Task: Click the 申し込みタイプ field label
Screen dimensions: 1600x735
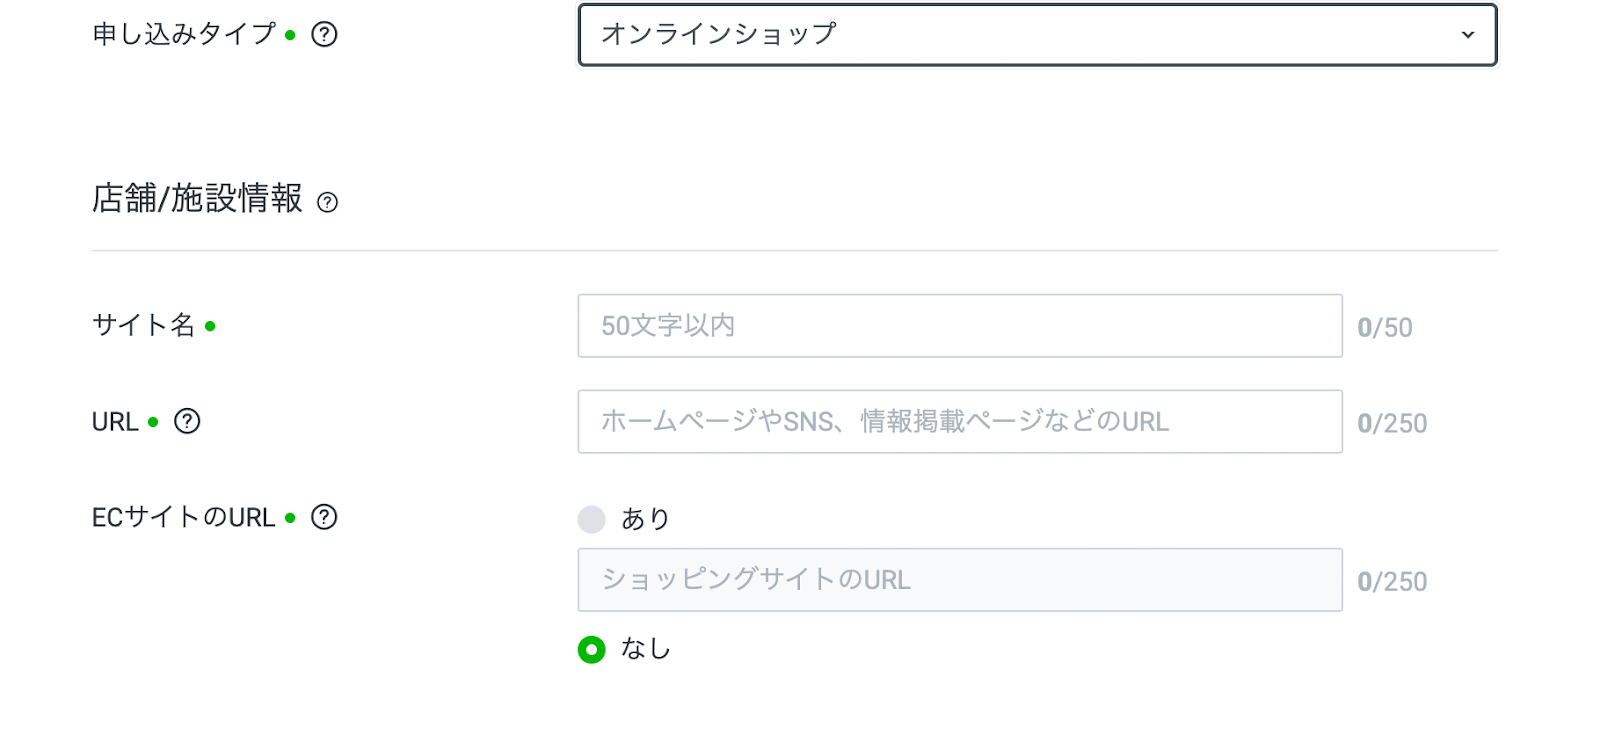Action: tap(184, 35)
